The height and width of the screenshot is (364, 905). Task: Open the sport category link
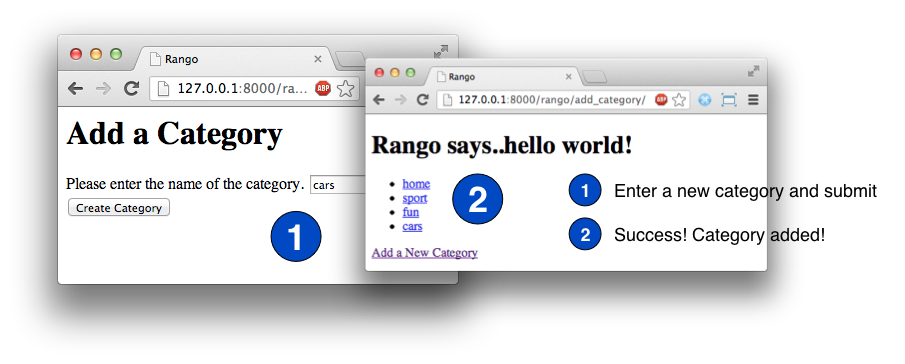(x=415, y=198)
